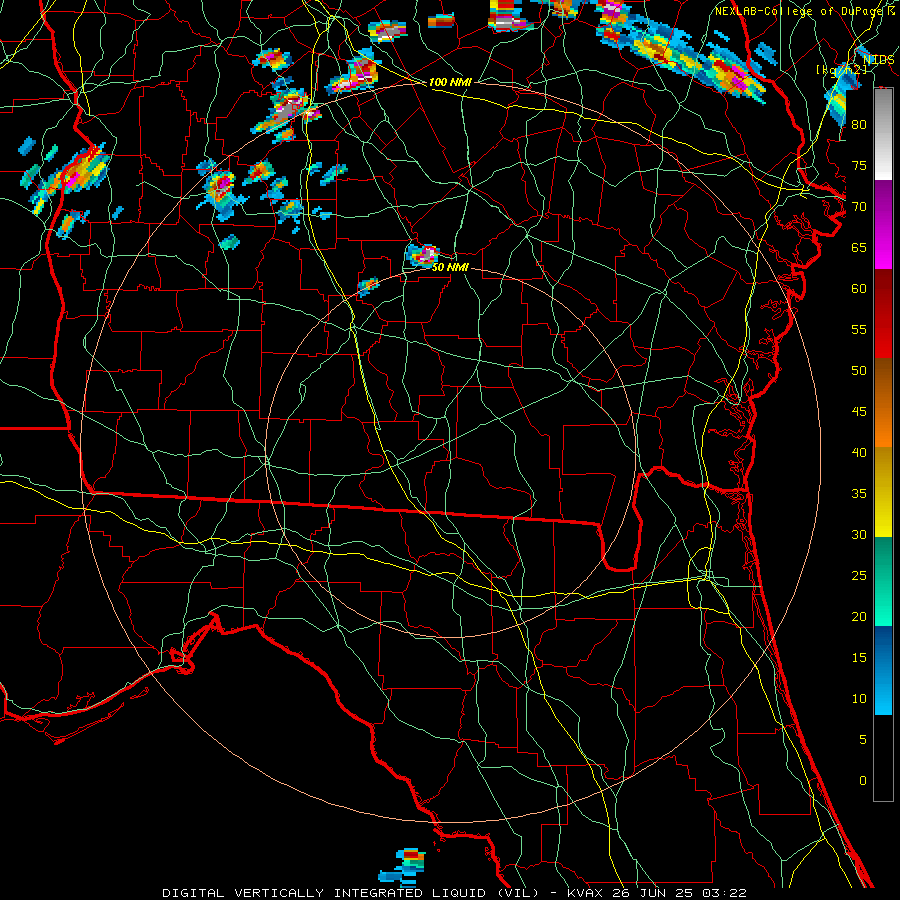Image resolution: width=900 pixels, height=900 pixels.
Task: Pick the magenta-purple segment of the color scale
Action: [883, 224]
